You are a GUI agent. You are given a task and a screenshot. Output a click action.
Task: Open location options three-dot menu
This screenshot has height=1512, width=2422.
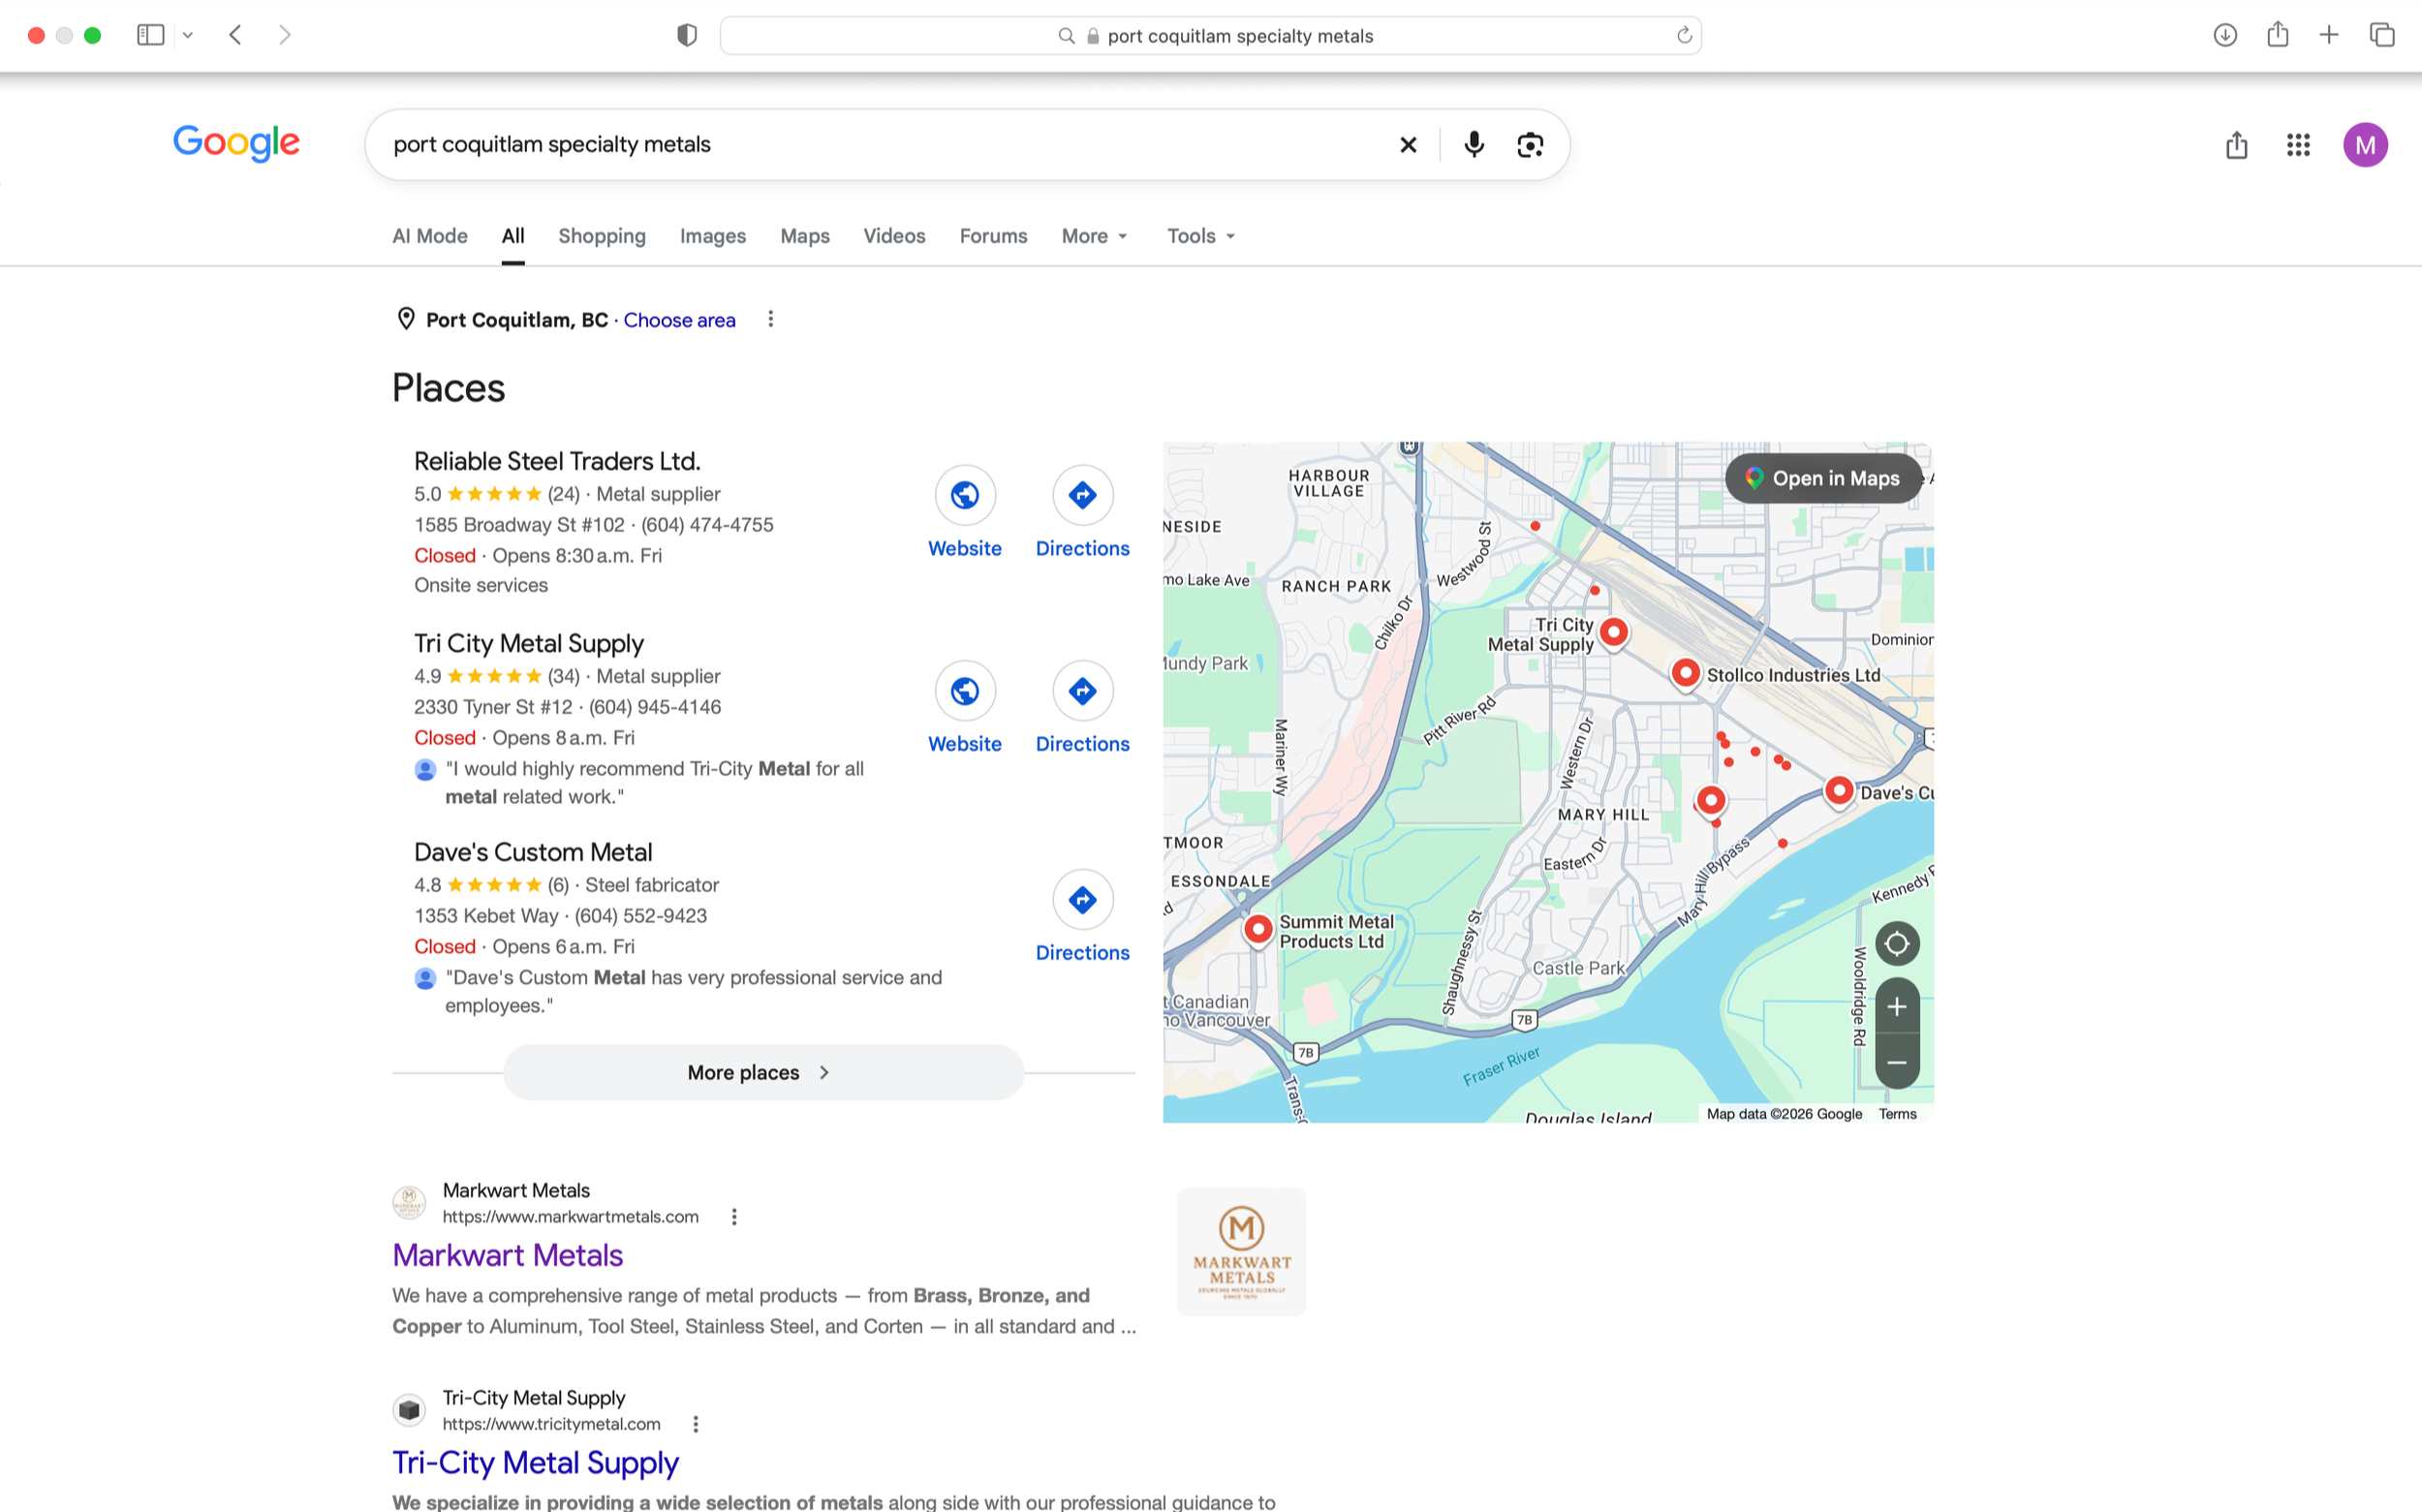click(x=770, y=319)
